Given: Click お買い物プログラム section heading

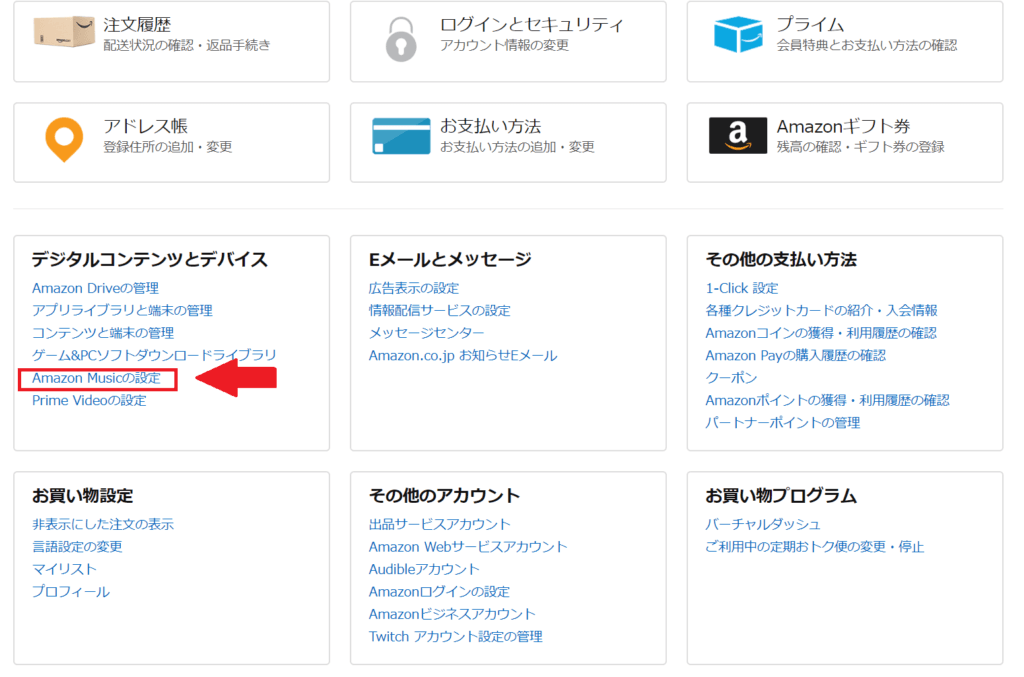Looking at the screenshot, I should [781, 496].
